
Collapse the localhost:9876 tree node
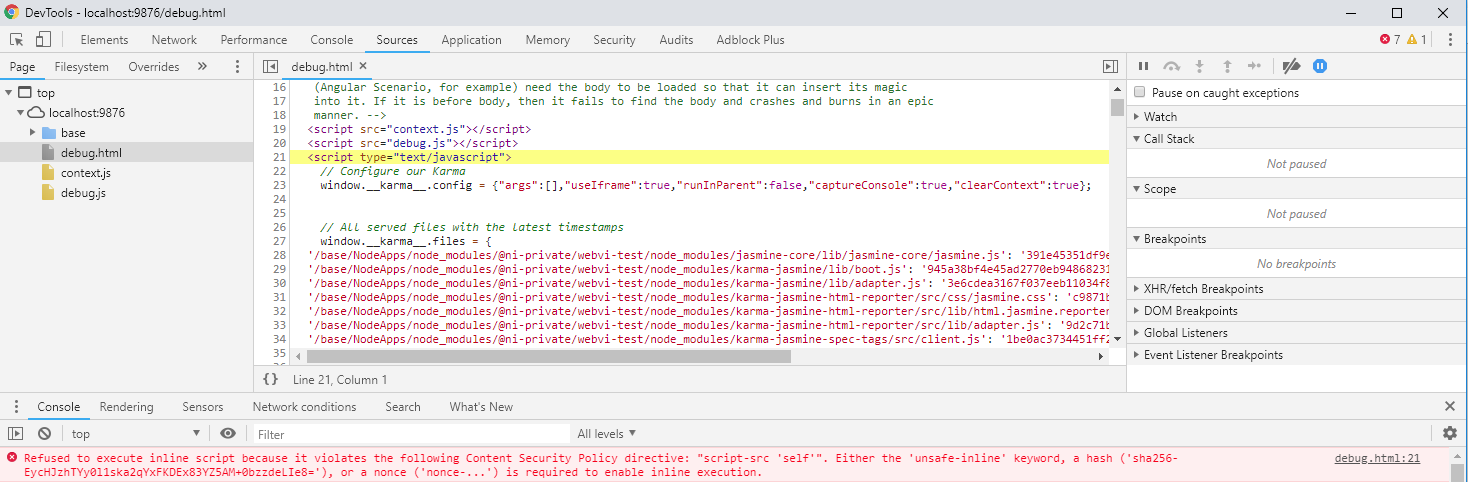click(x=21, y=113)
